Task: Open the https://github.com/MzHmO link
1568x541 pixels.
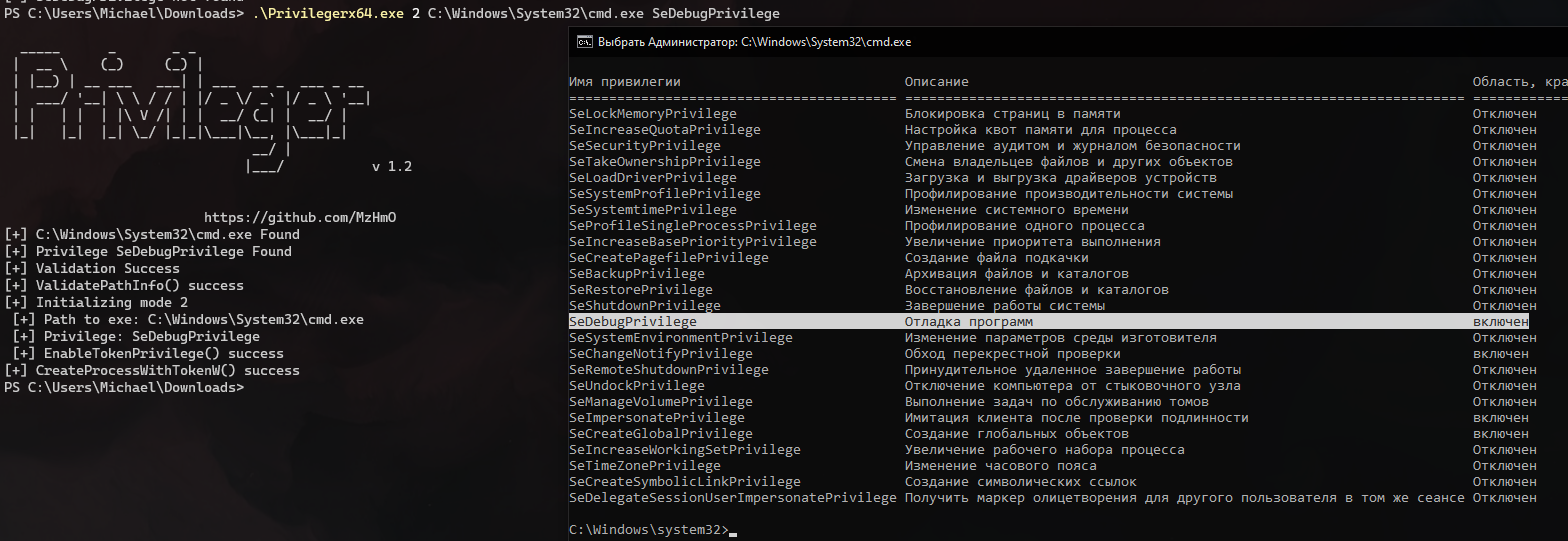Action: click(x=300, y=218)
